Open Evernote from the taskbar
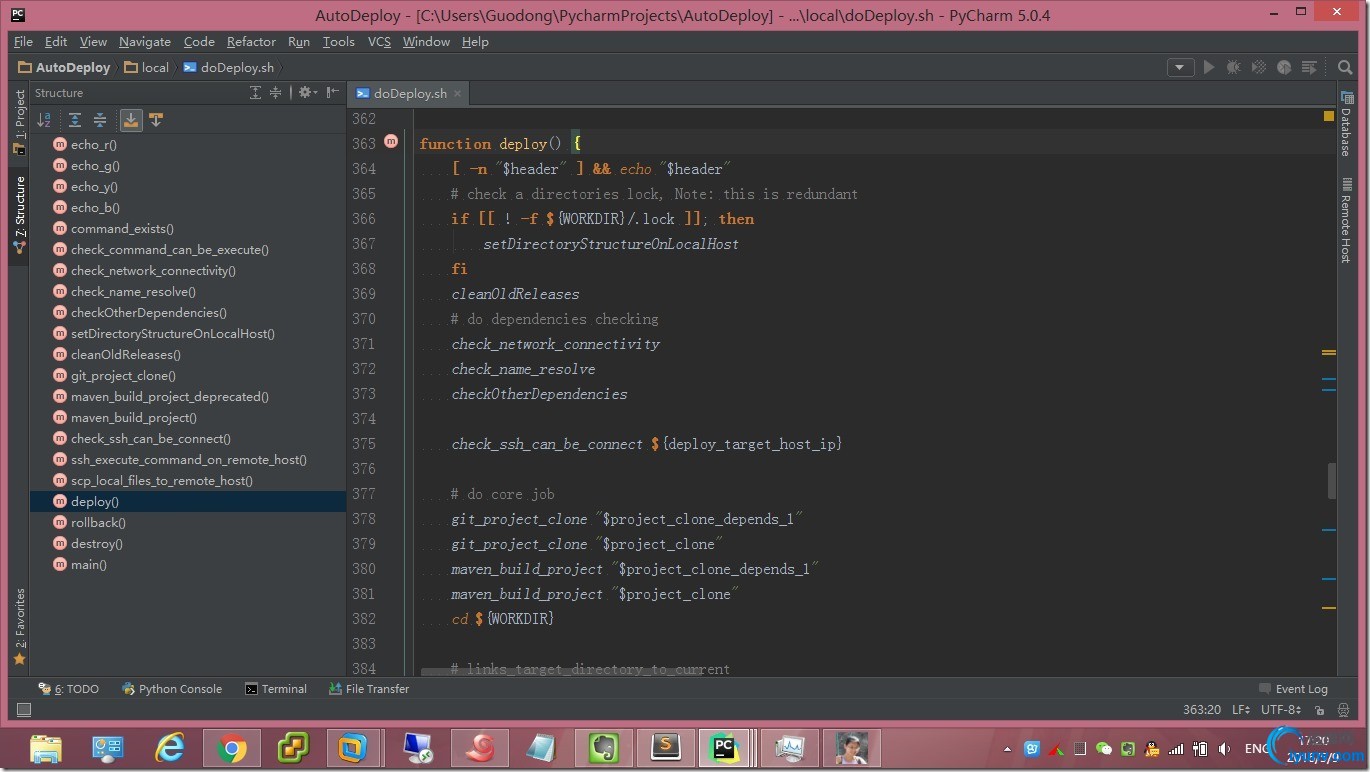This screenshot has height=772, width=1370. [603, 748]
